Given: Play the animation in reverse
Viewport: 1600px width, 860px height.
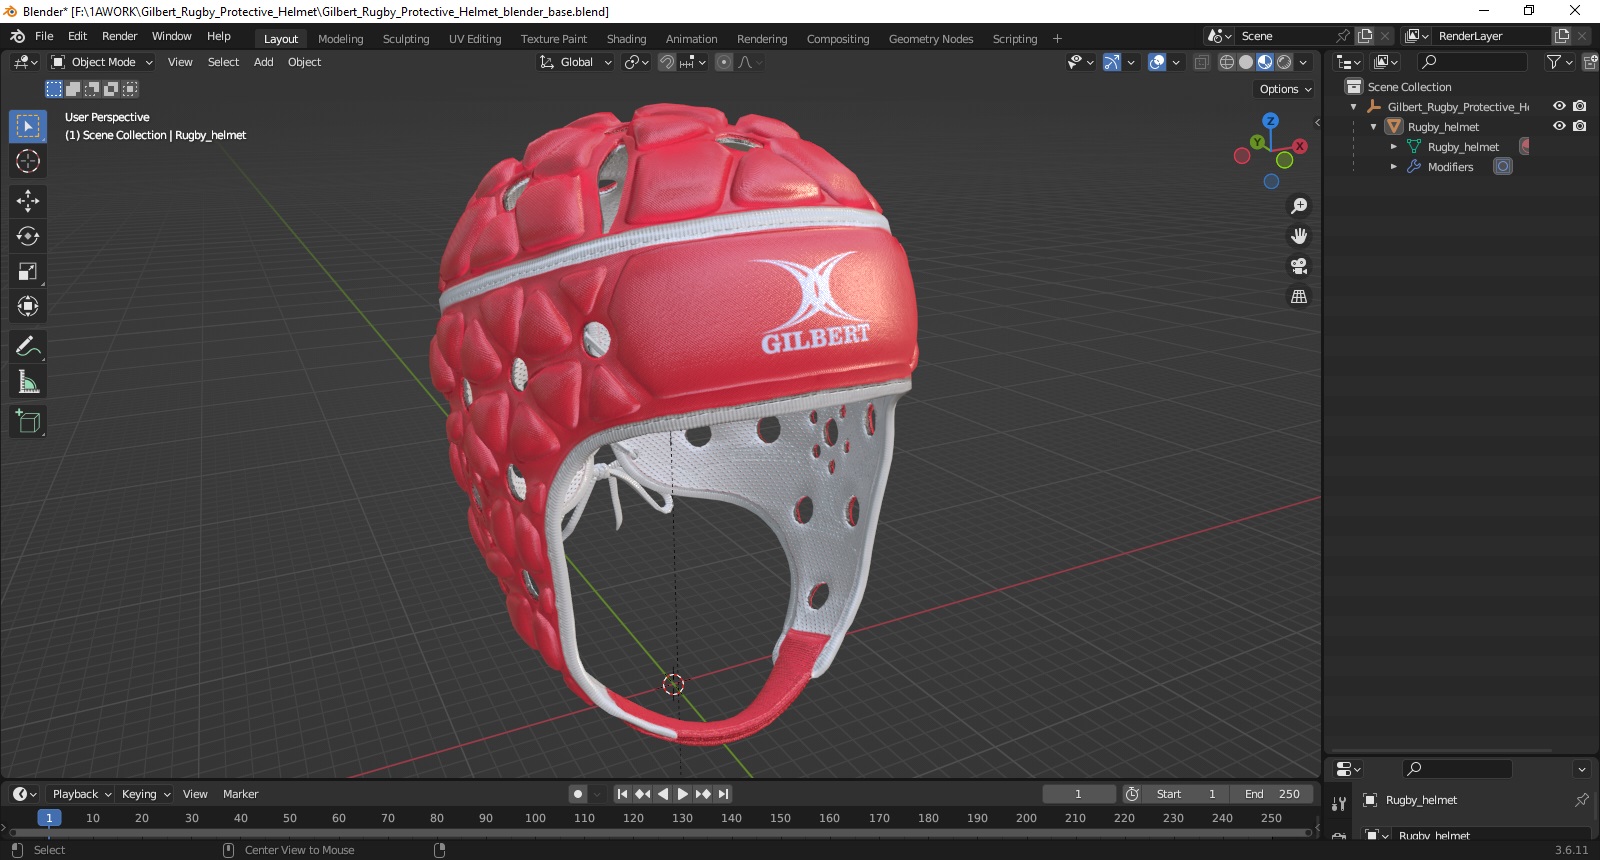Looking at the screenshot, I should tap(663, 794).
